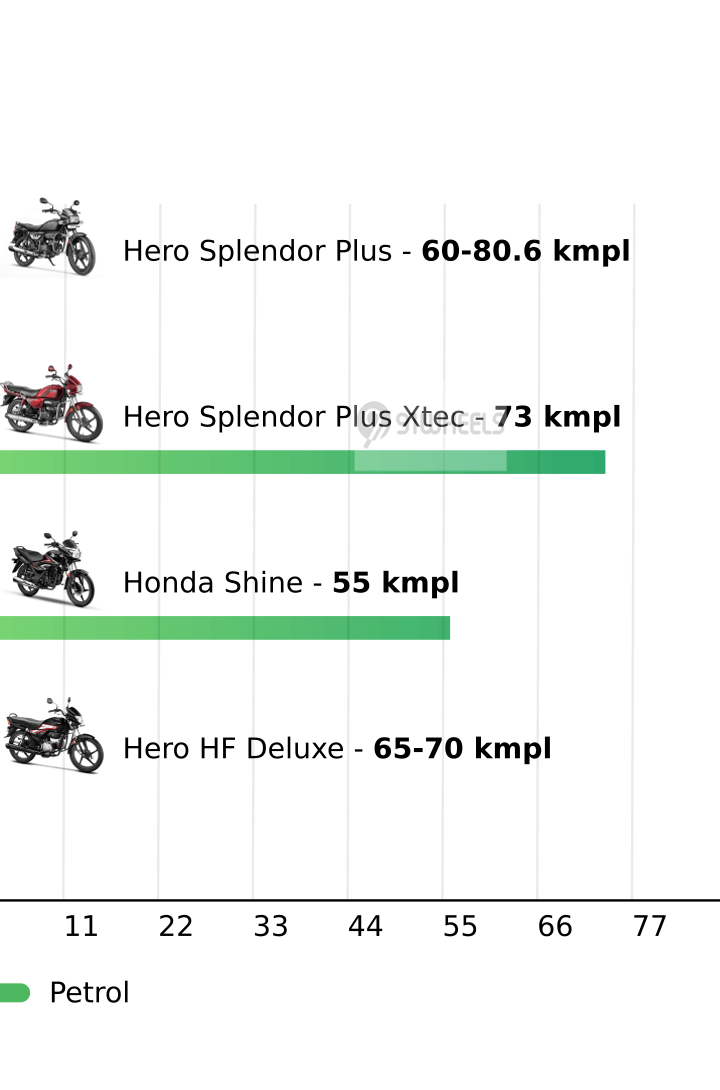Click the Hero Splendor Plus motorcycle image
The image size is (720, 1090).
[x=50, y=238]
